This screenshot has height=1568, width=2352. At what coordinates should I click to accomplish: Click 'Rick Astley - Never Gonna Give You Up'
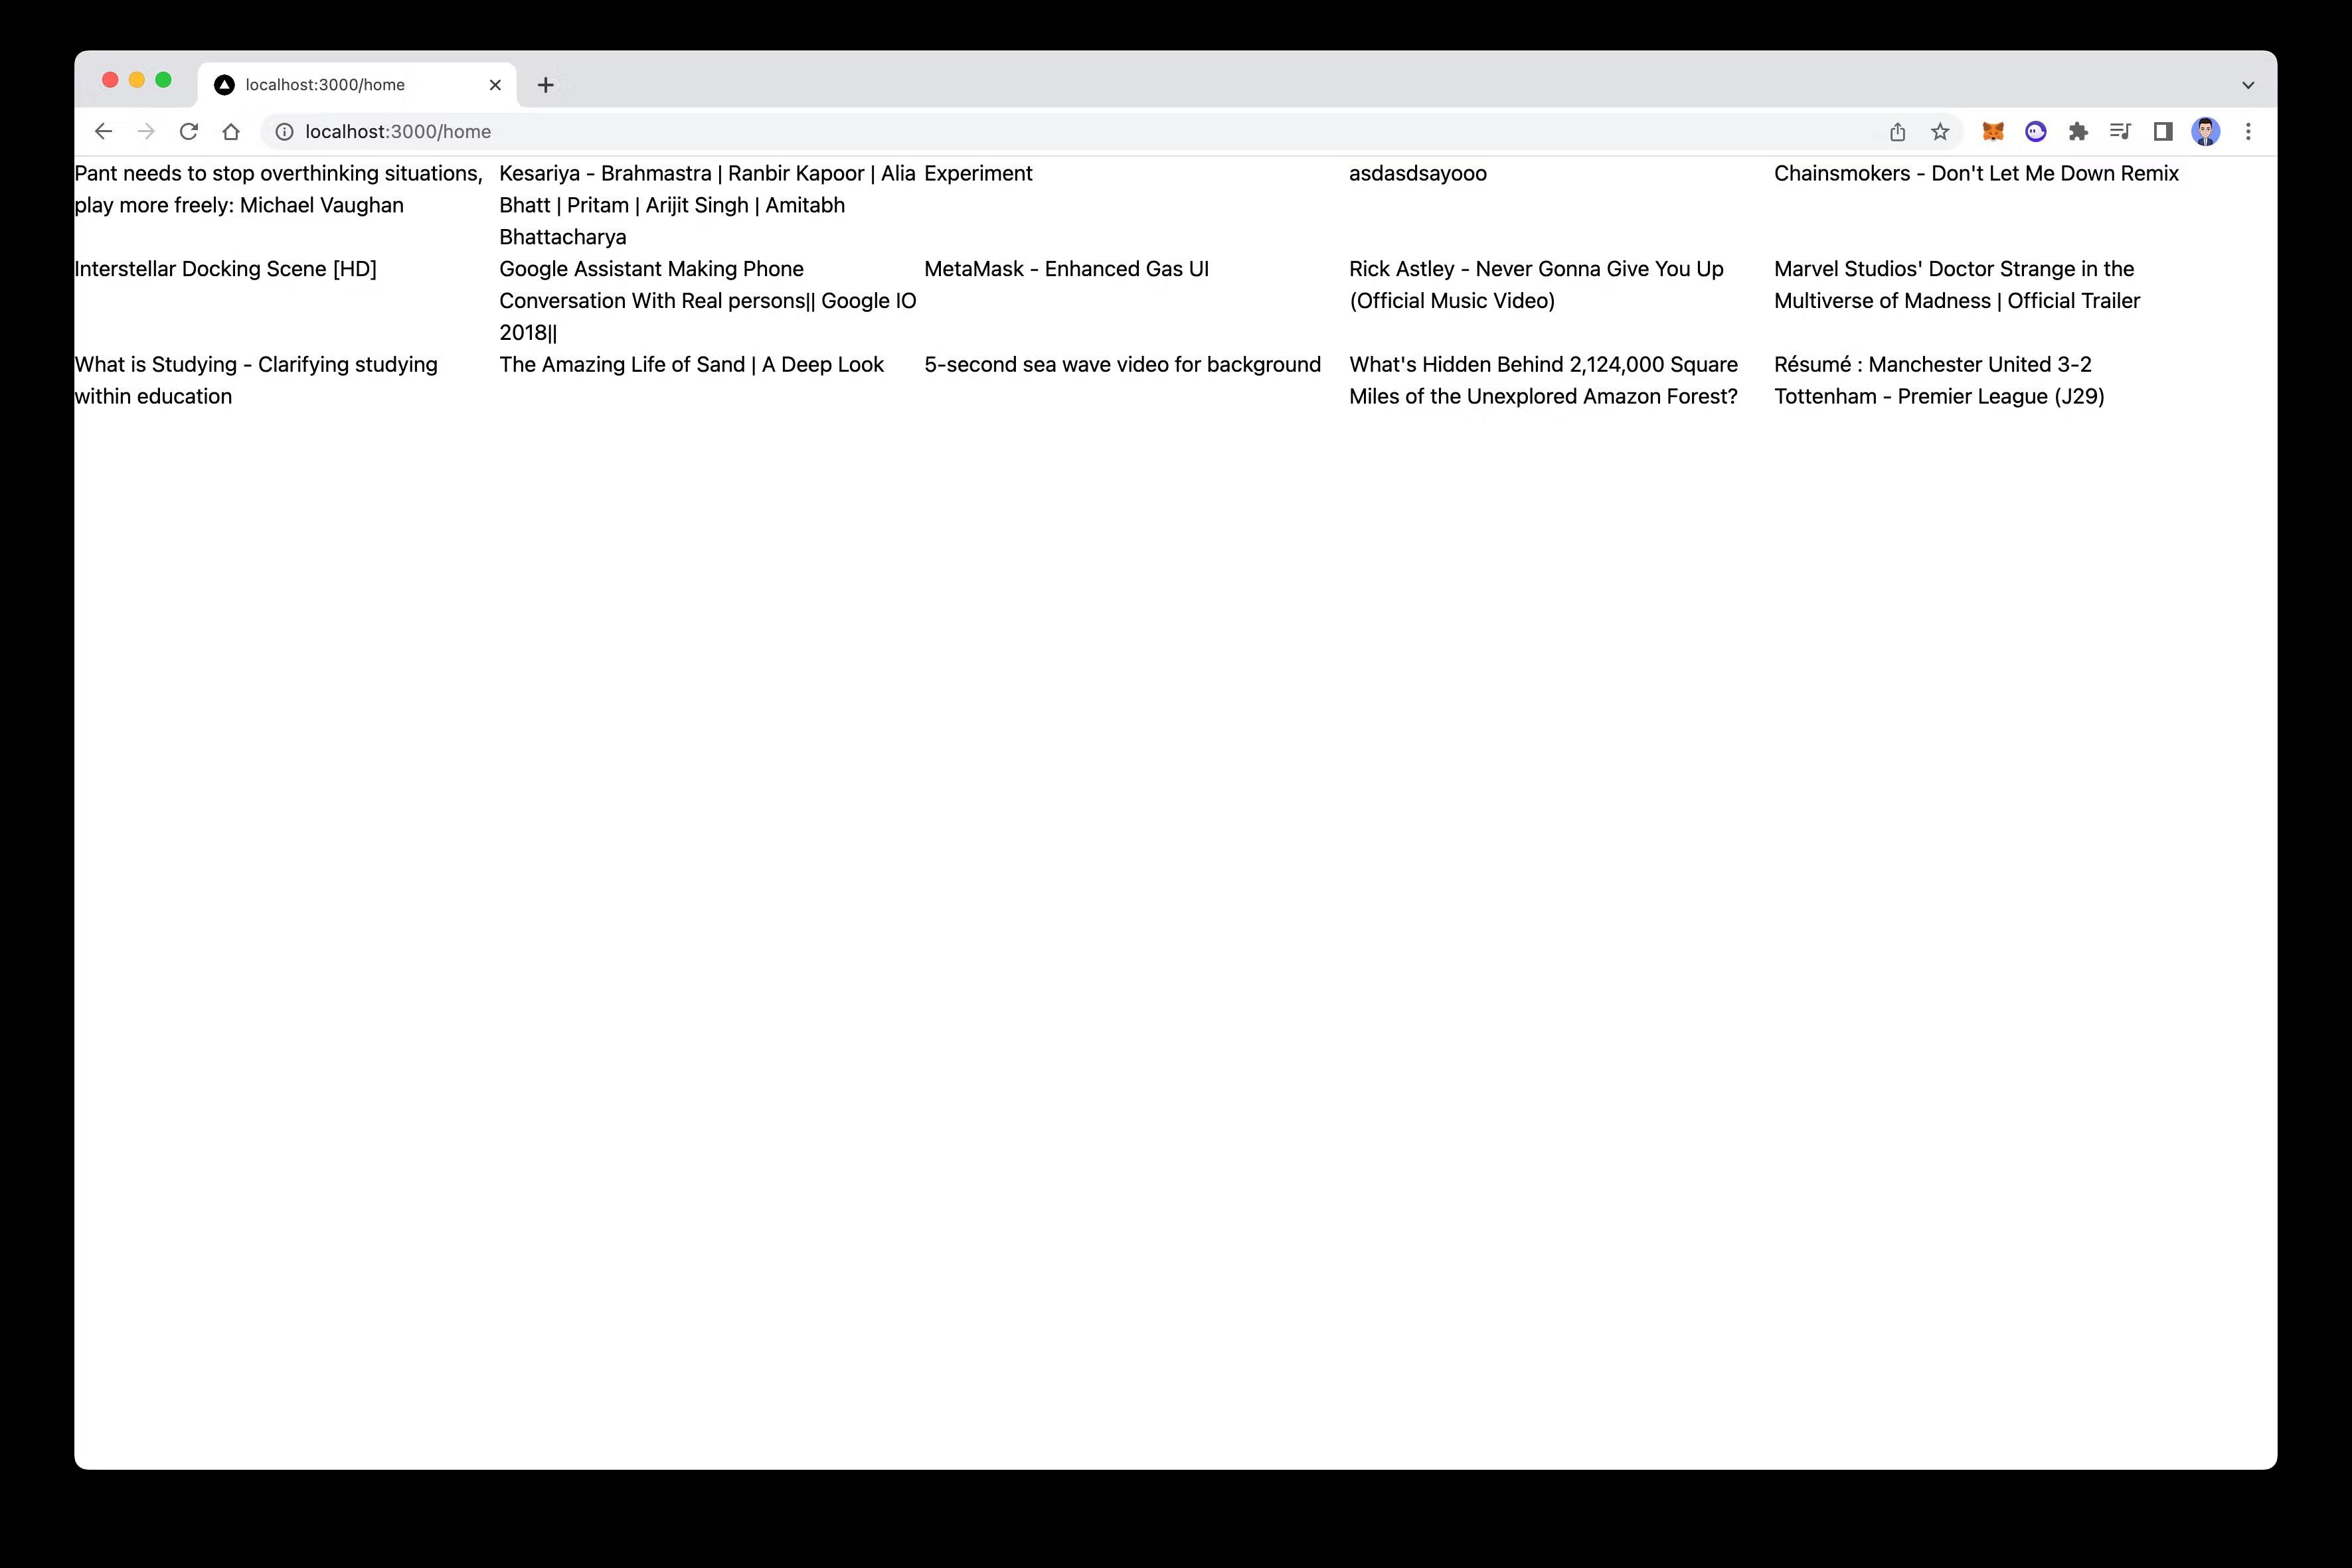click(1536, 285)
